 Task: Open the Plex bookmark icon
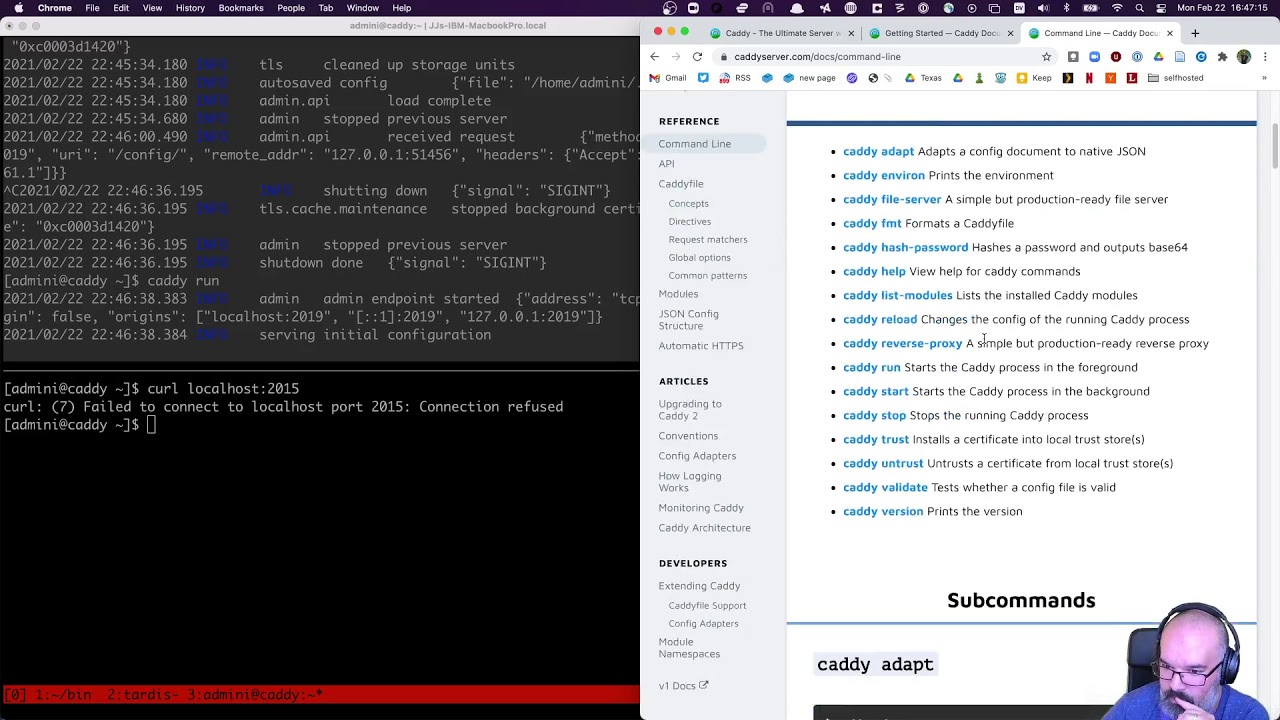pyautogui.click(x=1067, y=78)
